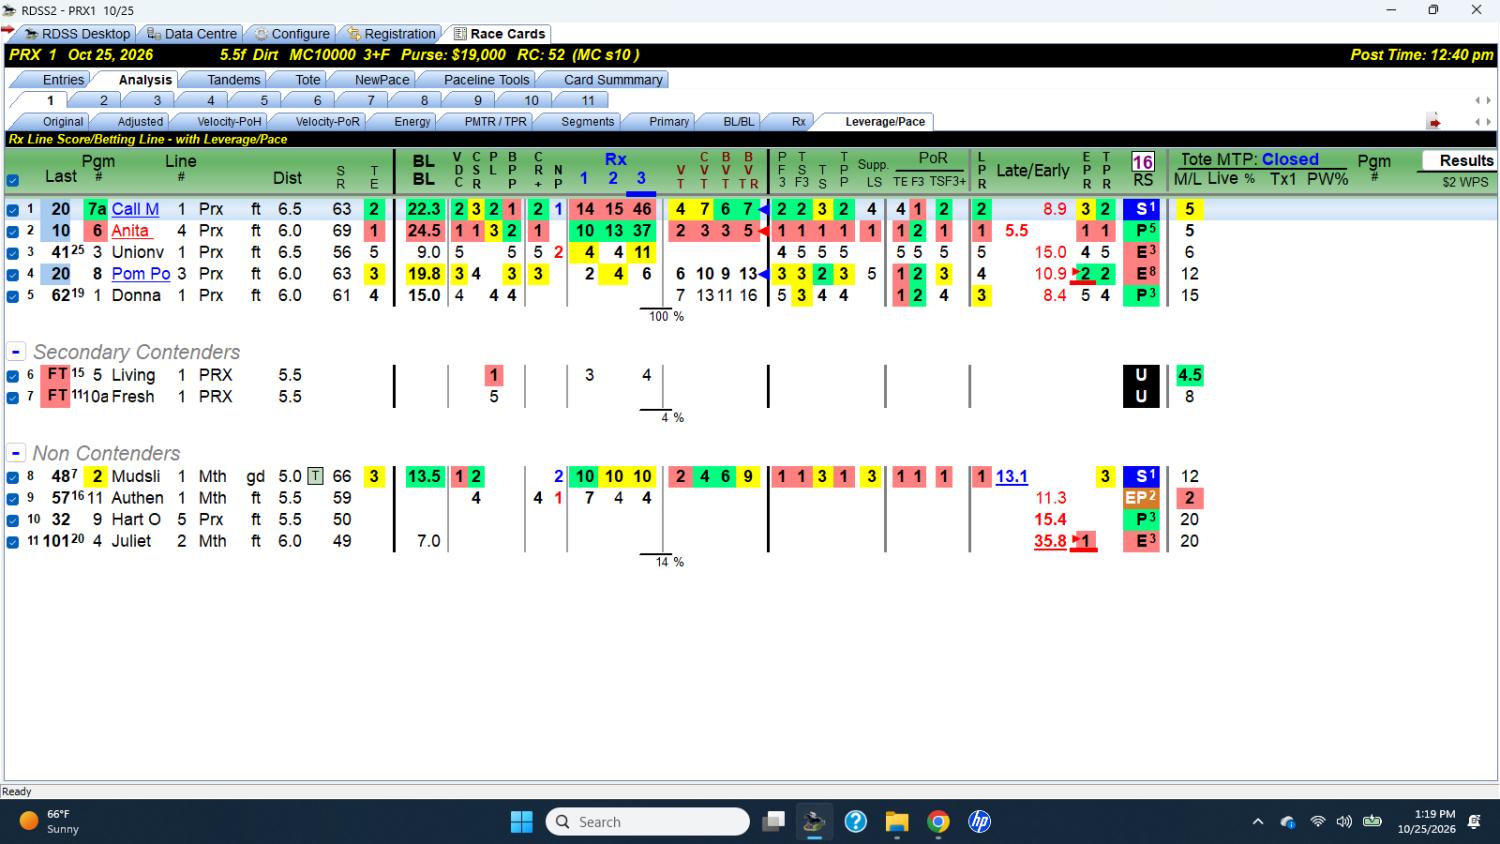
Task: Click the RDSS horse app taskbar icon
Action: point(814,822)
